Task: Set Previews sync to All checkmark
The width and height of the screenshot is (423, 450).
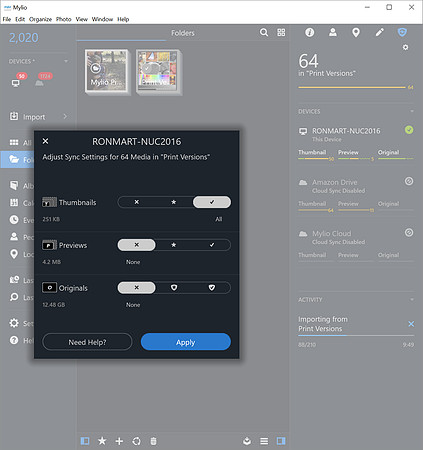Action: [212, 245]
